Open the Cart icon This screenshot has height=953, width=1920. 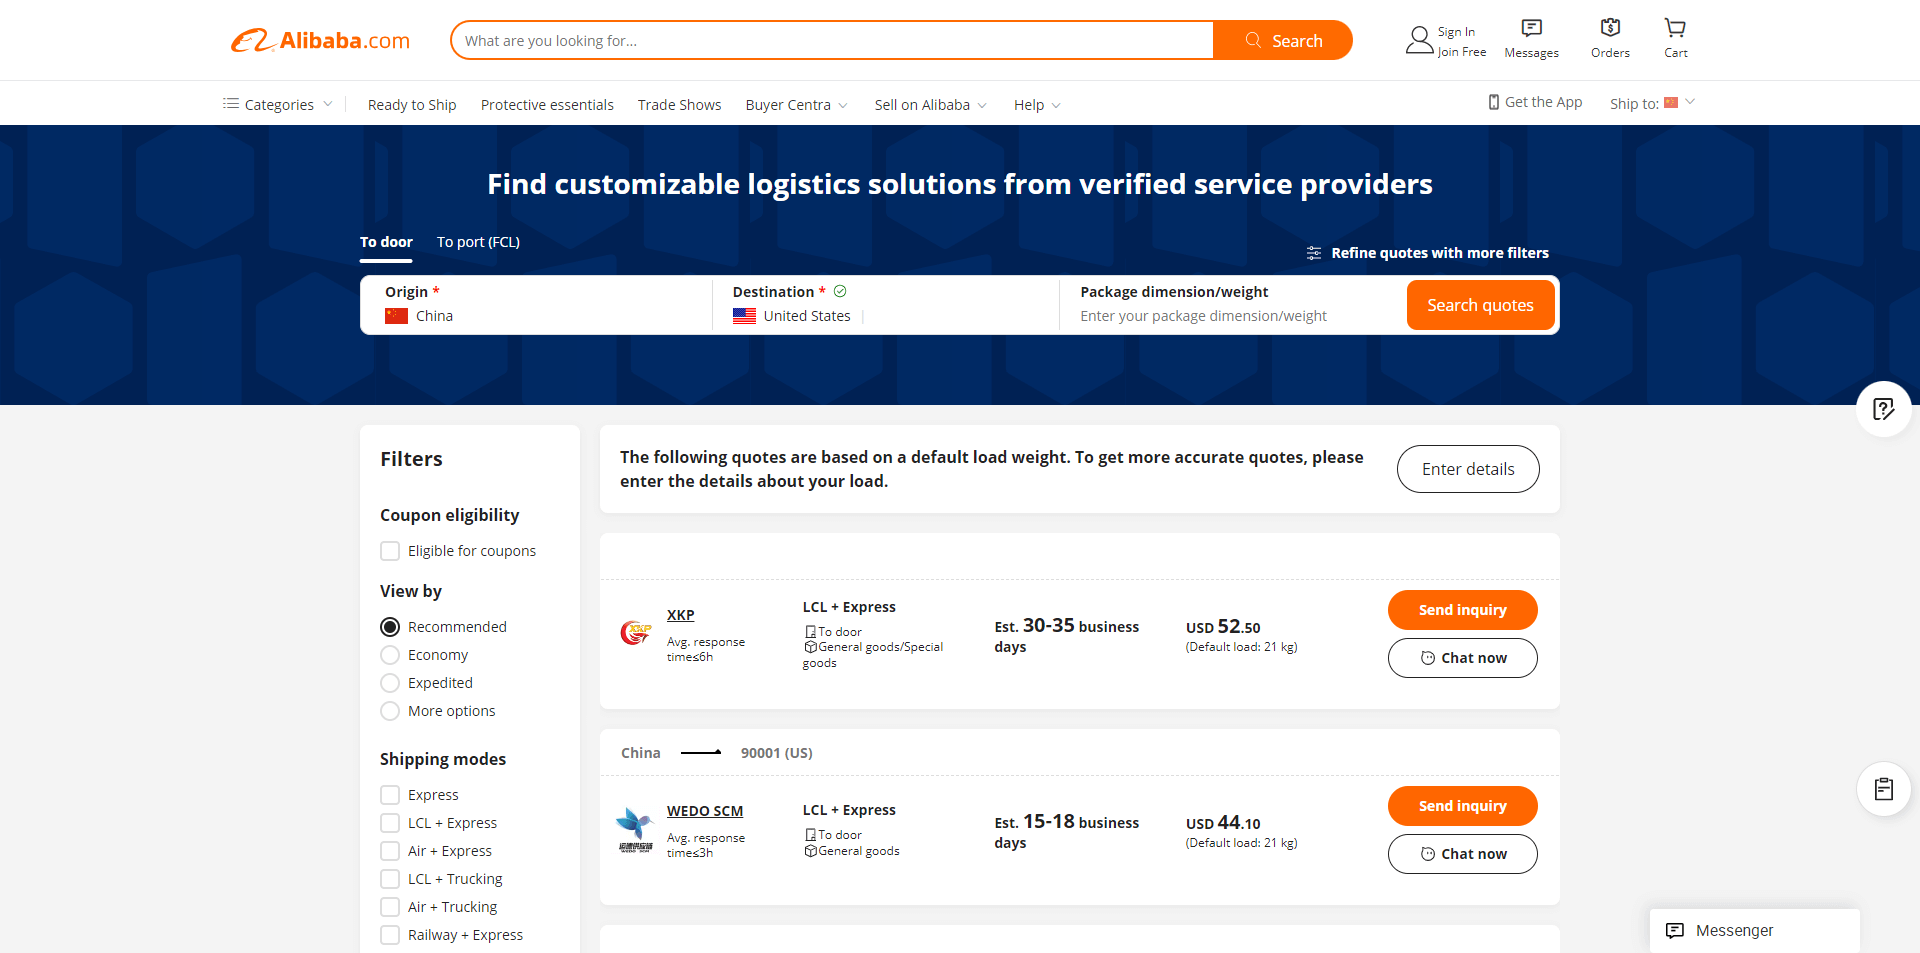click(x=1675, y=28)
